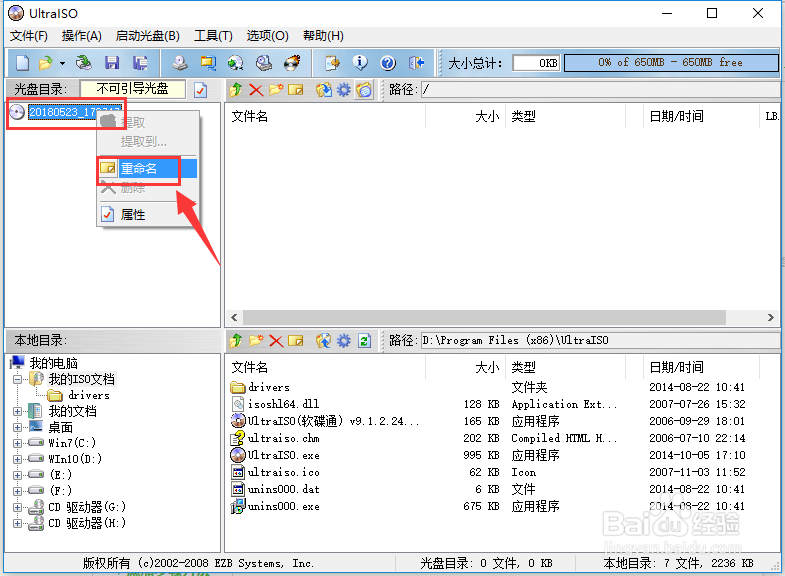Expand the 我的文档 tree node
785x576 pixels.
[17, 411]
